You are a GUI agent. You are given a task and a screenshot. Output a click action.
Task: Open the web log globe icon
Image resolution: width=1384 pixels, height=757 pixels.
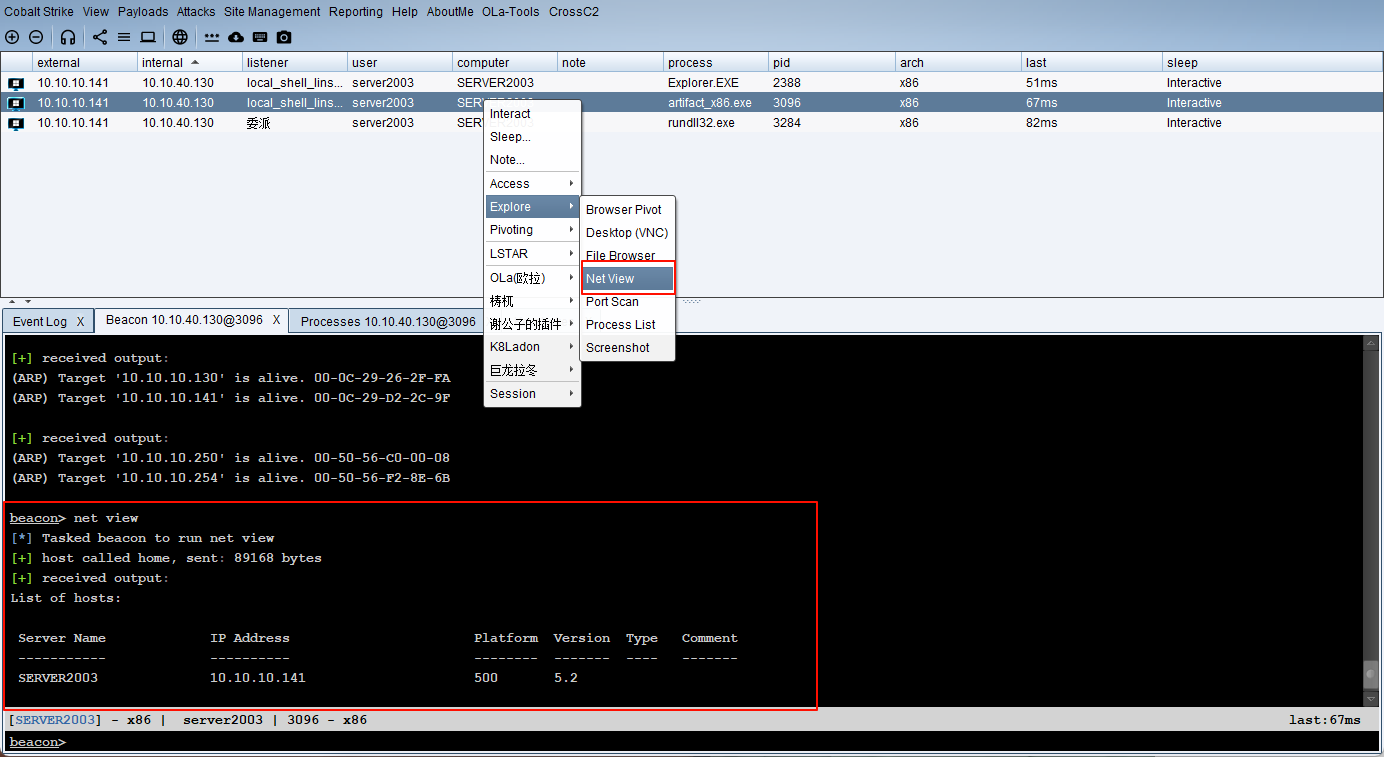180,37
